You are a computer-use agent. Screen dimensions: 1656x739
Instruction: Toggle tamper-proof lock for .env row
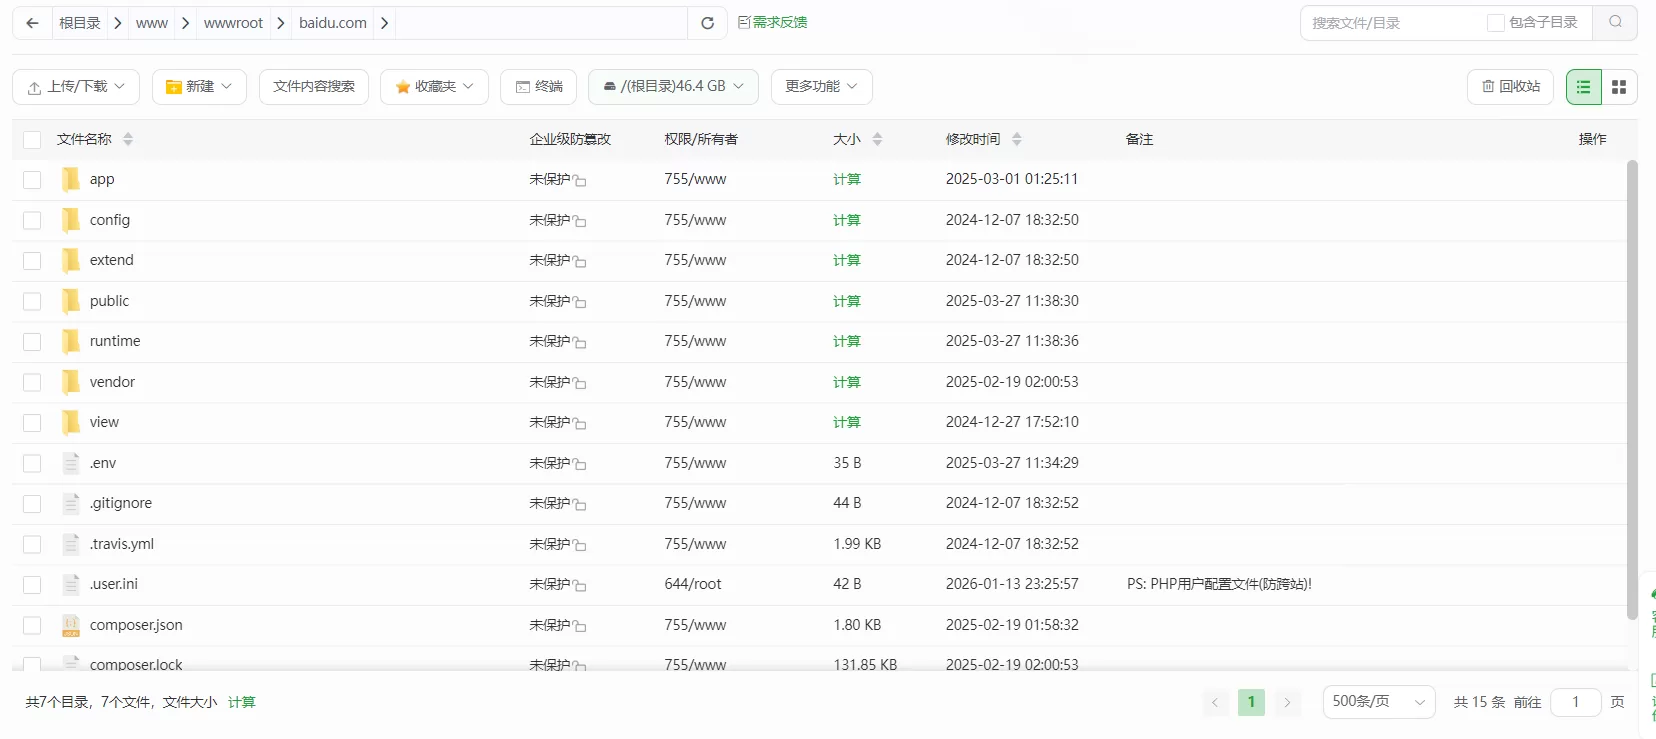point(580,464)
